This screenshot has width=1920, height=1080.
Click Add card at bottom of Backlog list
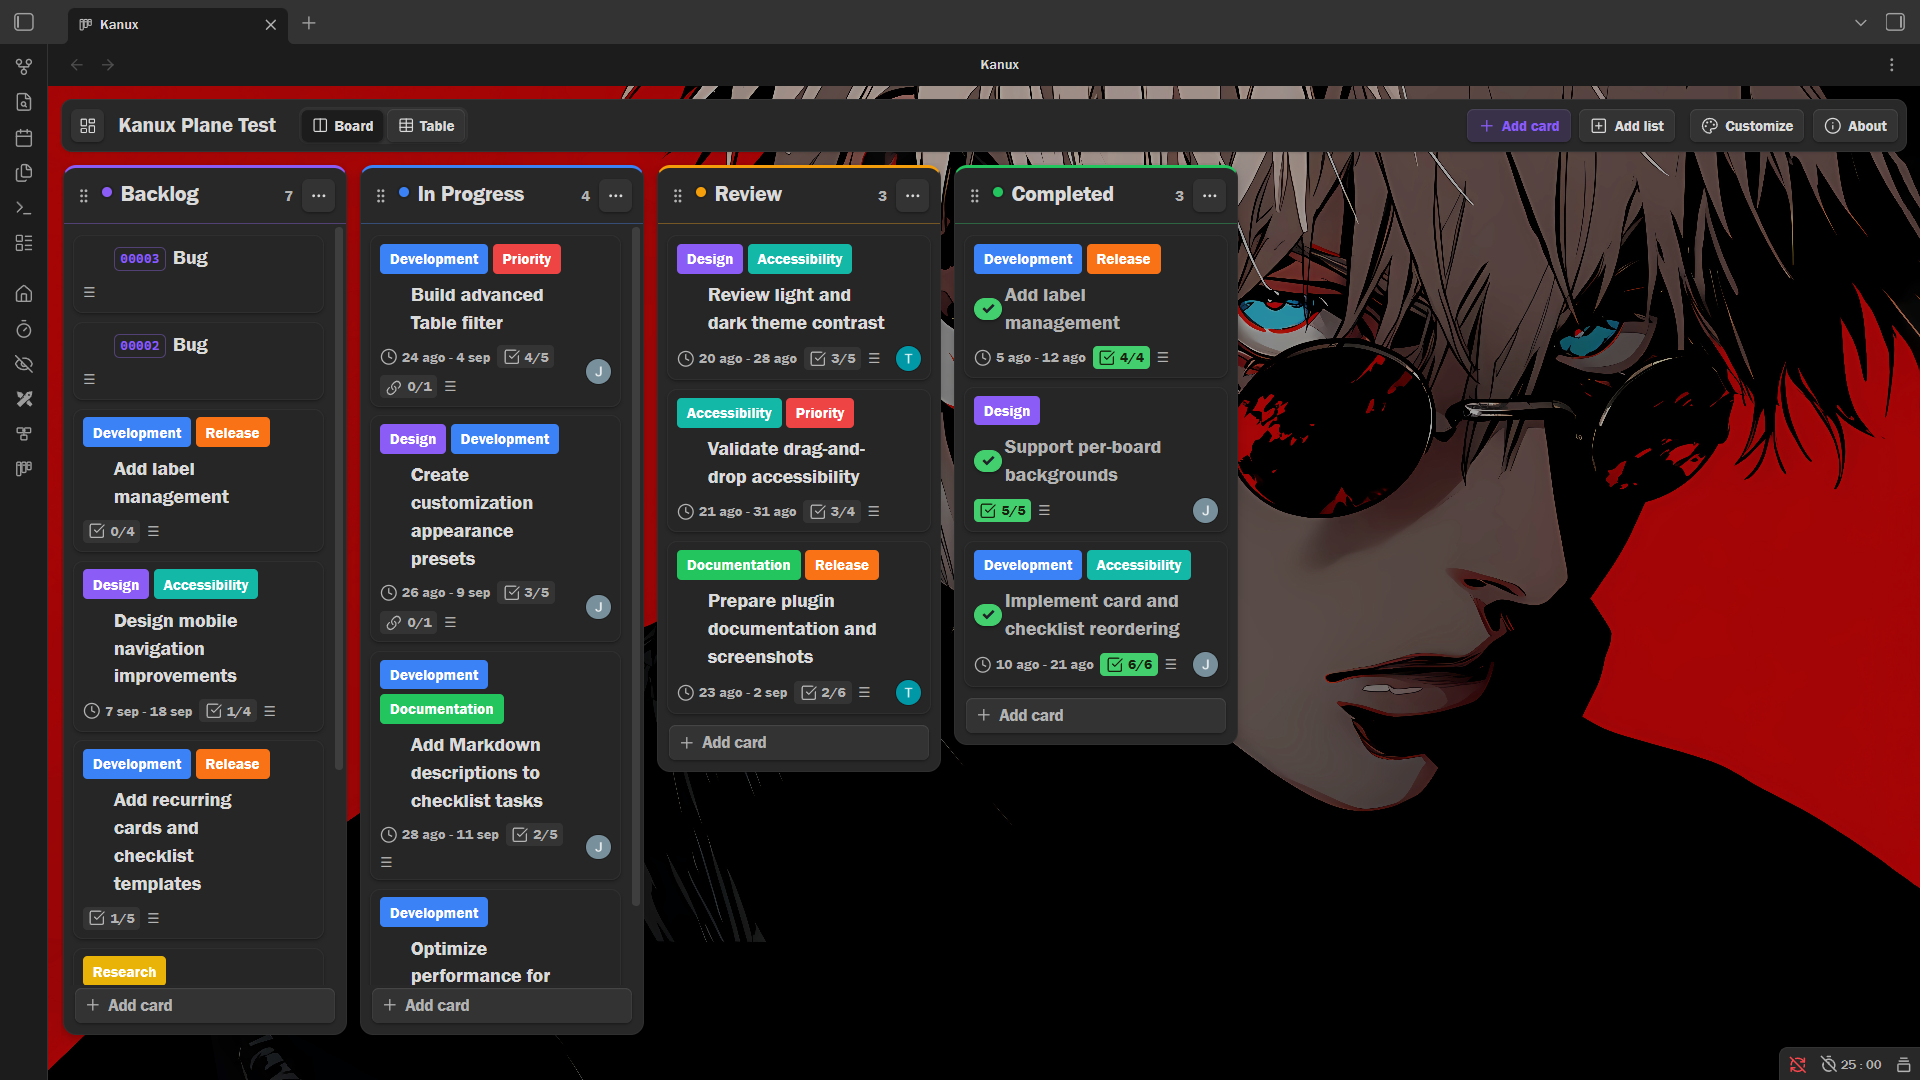(205, 1006)
